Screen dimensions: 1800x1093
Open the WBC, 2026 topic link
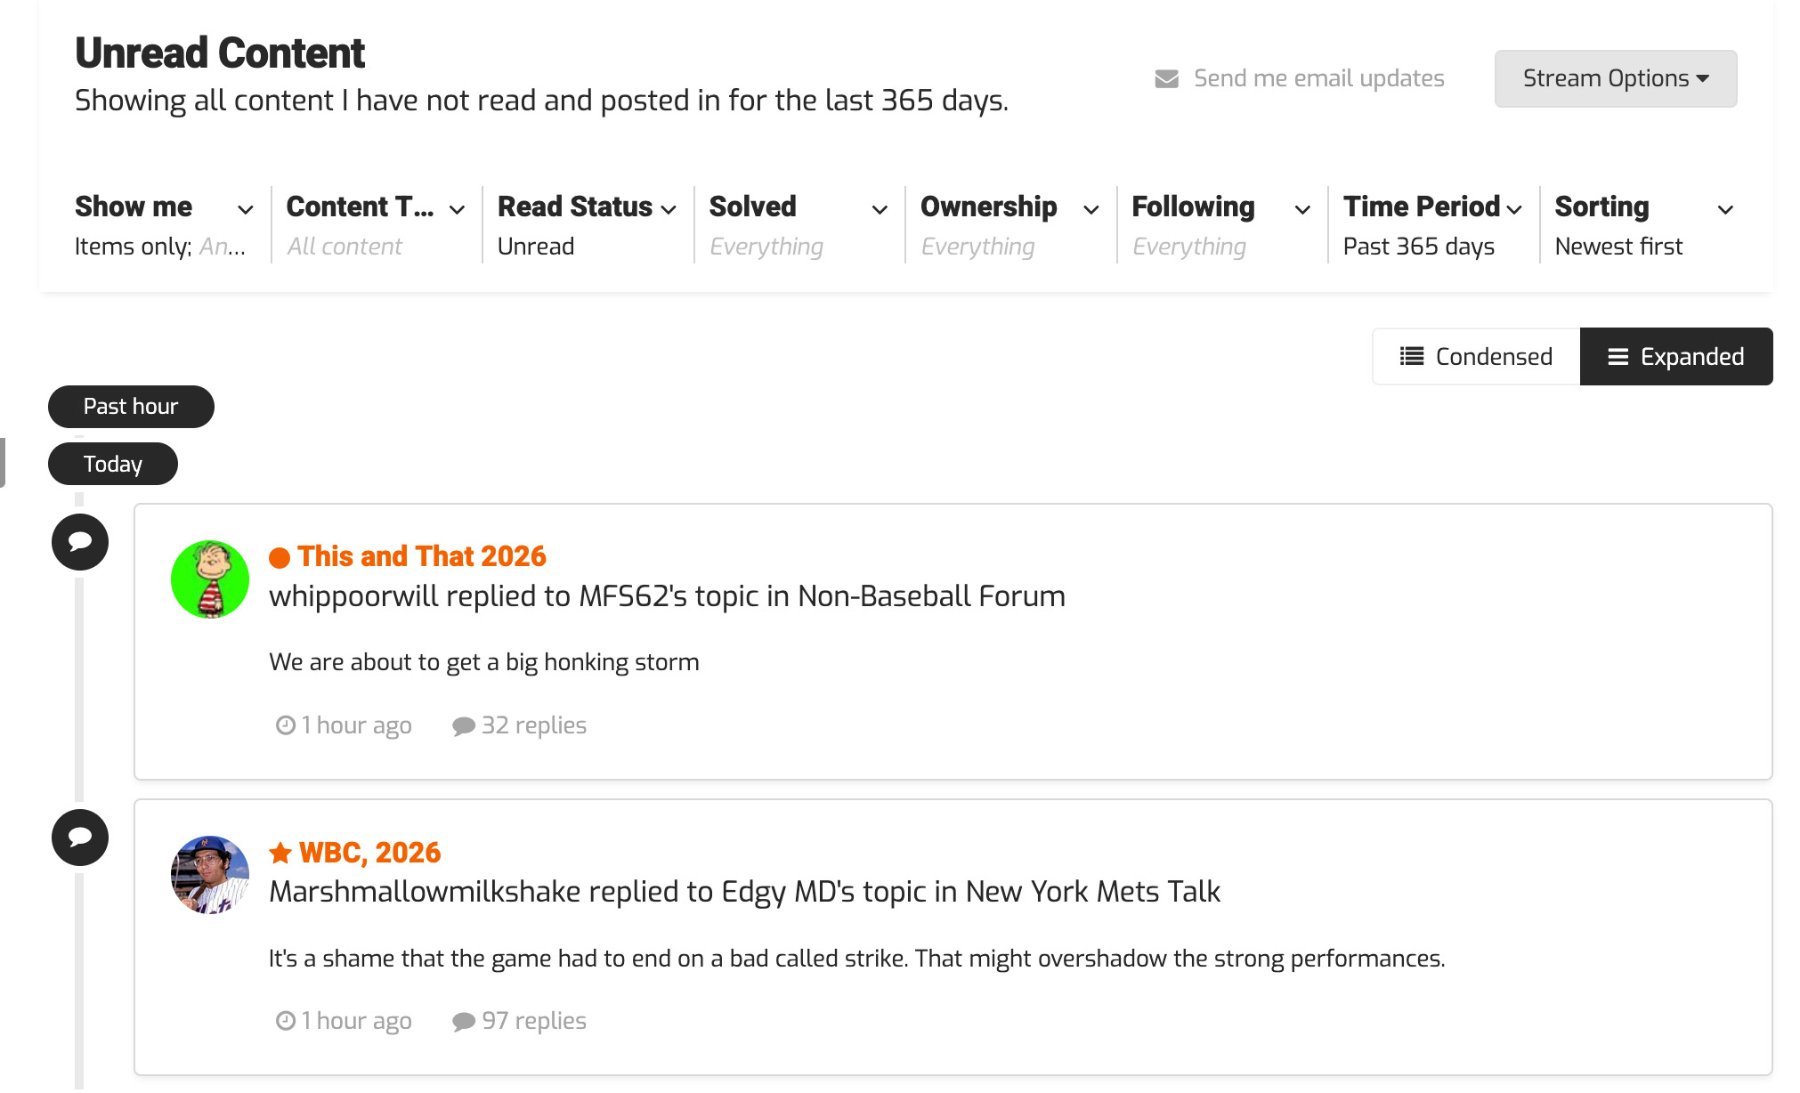tap(369, 852)
